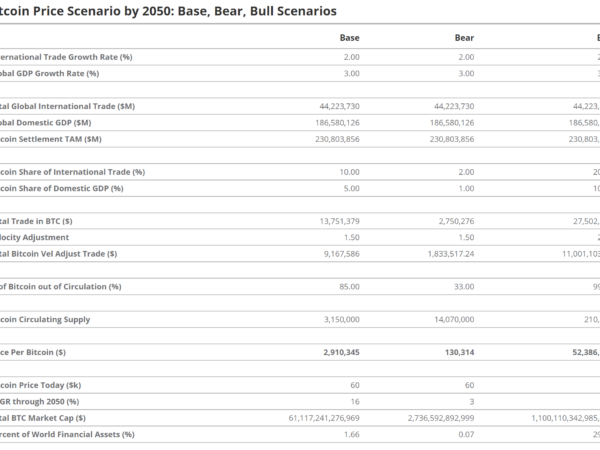Click the International Trade Growth Rate row label
Screen dimensions: 600x450
click(x=66, y=57)
